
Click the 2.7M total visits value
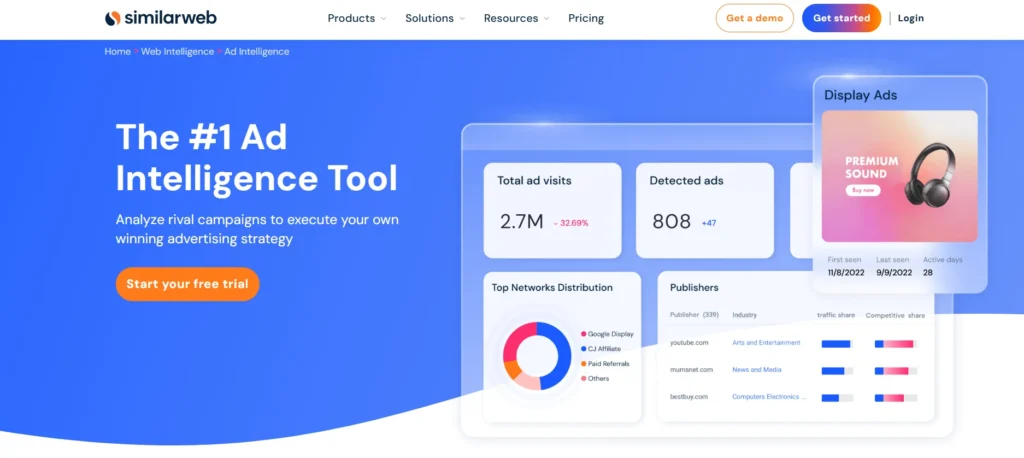pyautogui.click(x=521, y=222)
